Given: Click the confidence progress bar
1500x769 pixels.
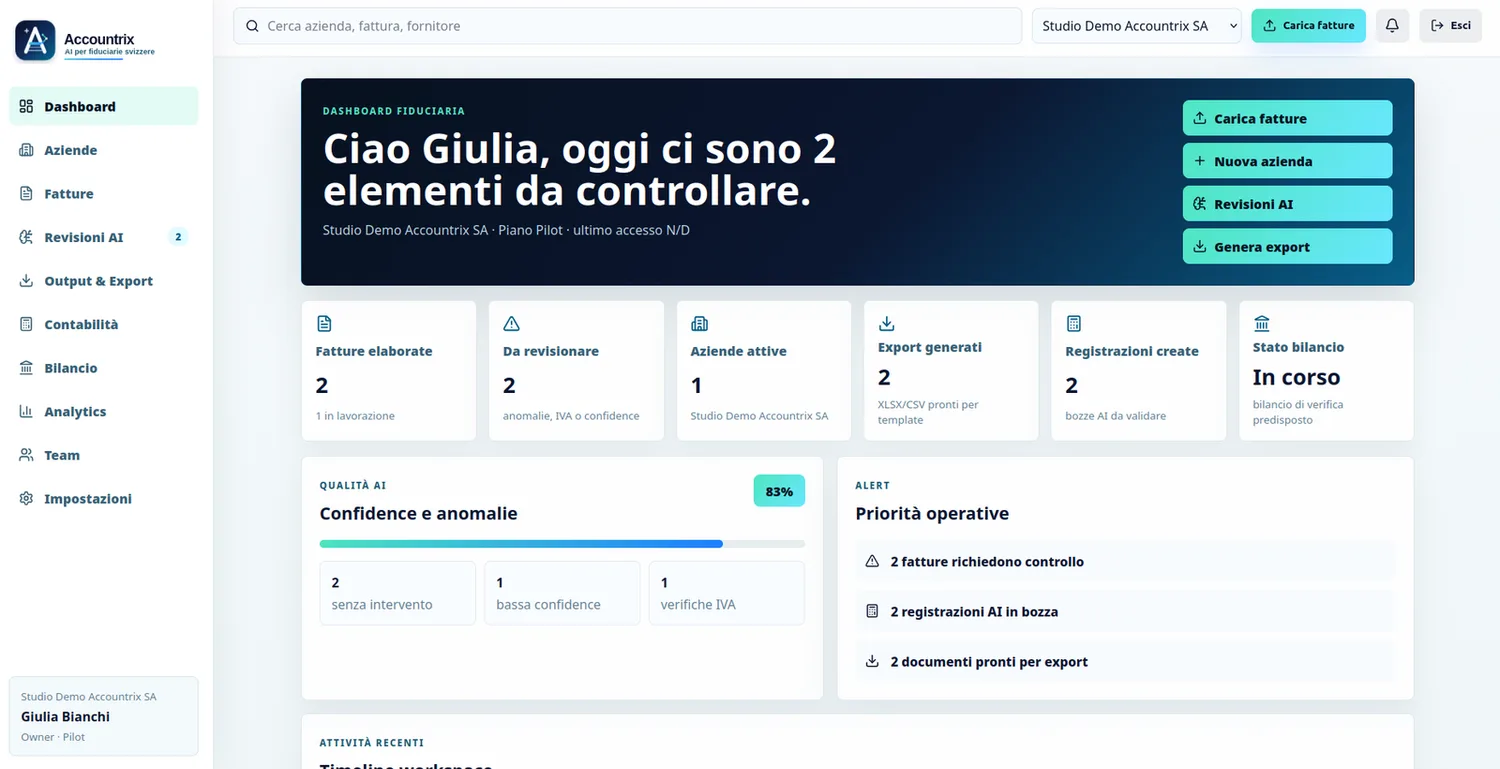Looking at the screenshot, I should pos(562,544).
